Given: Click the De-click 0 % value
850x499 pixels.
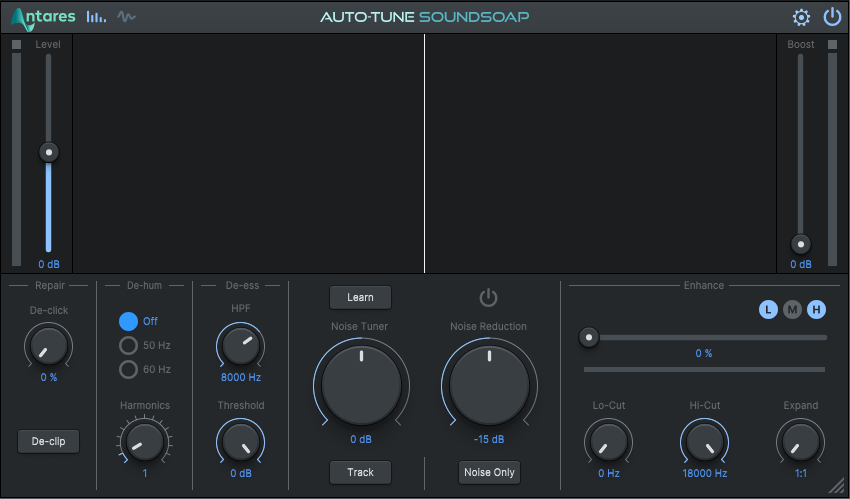Looking at the screenshot, I should (49, 378).
